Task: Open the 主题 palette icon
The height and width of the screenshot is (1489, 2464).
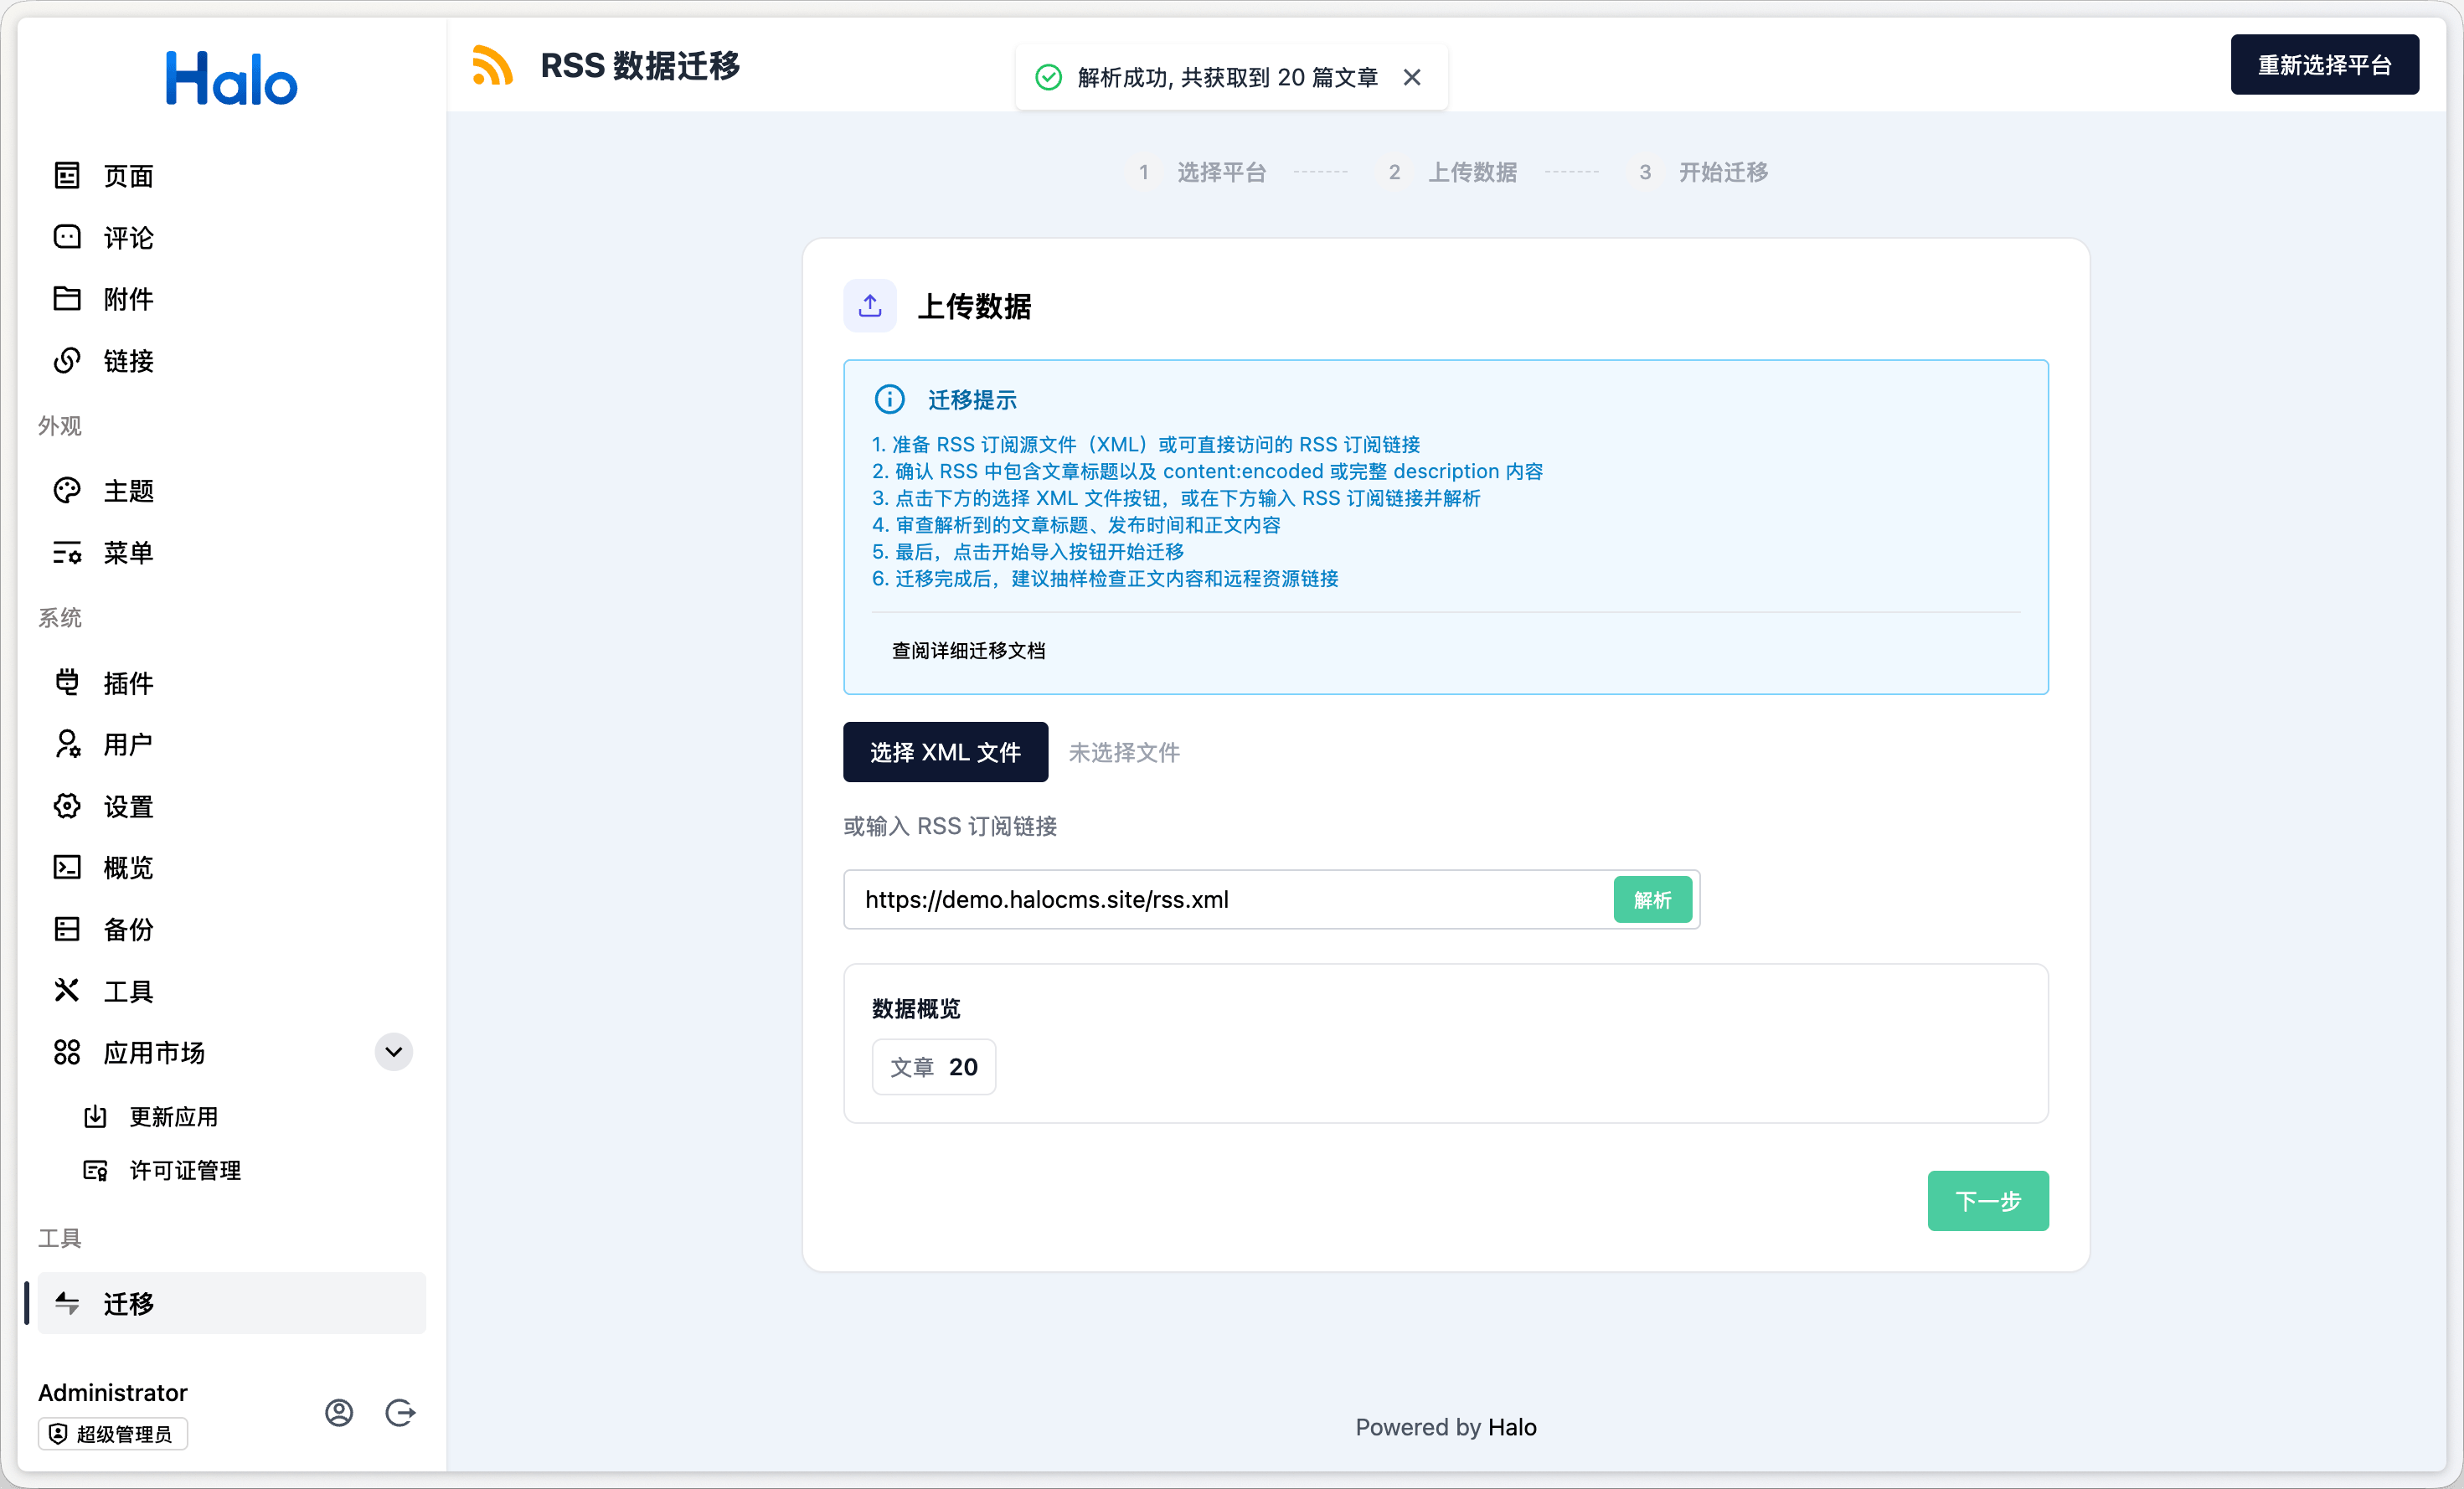Action: pyautogui.click(x=67, y=490)
